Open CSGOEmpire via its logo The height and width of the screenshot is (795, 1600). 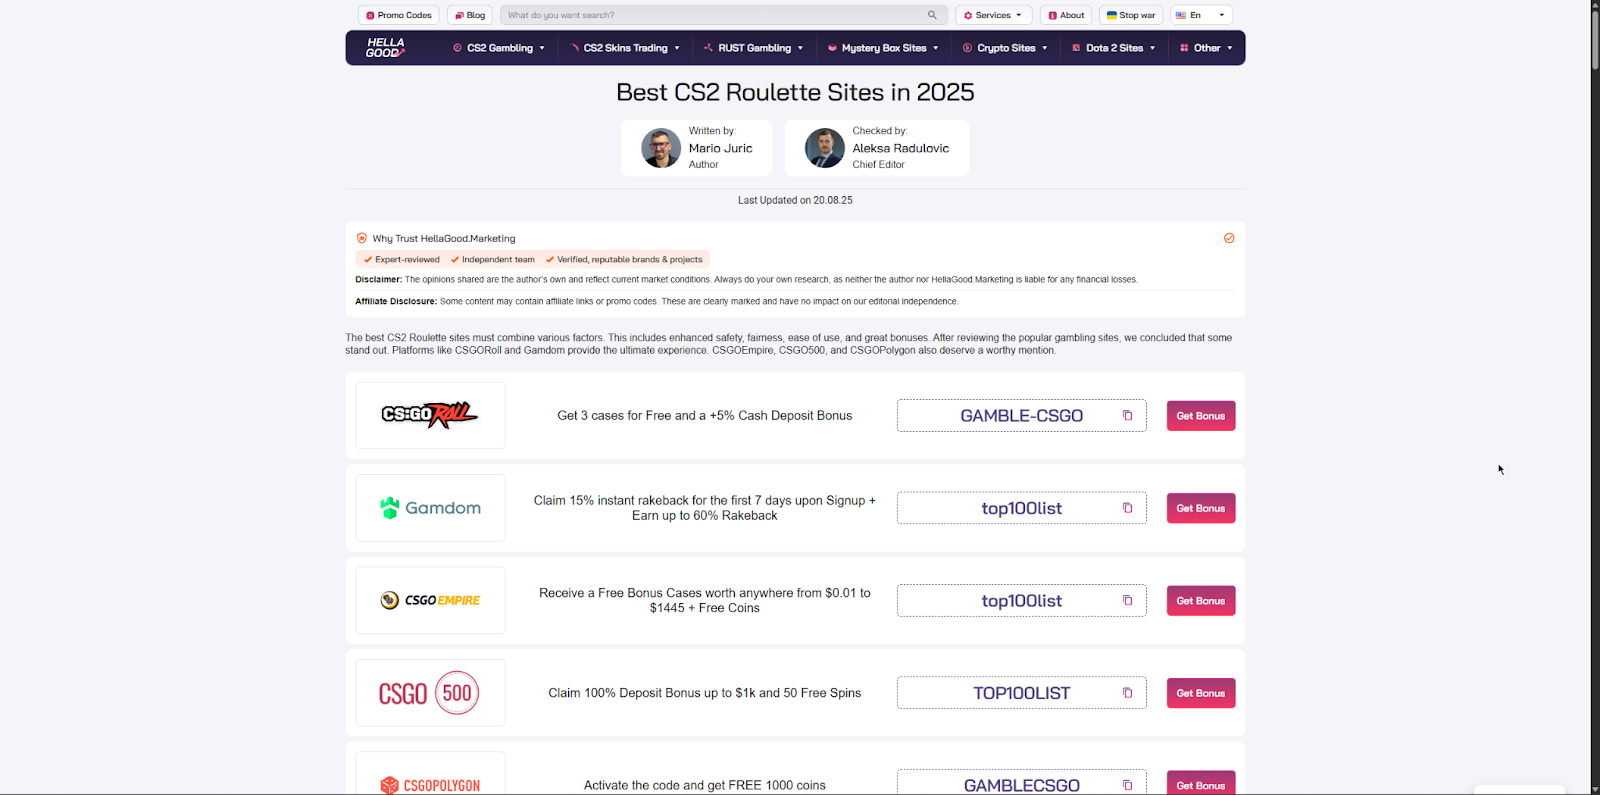point(429,600)
